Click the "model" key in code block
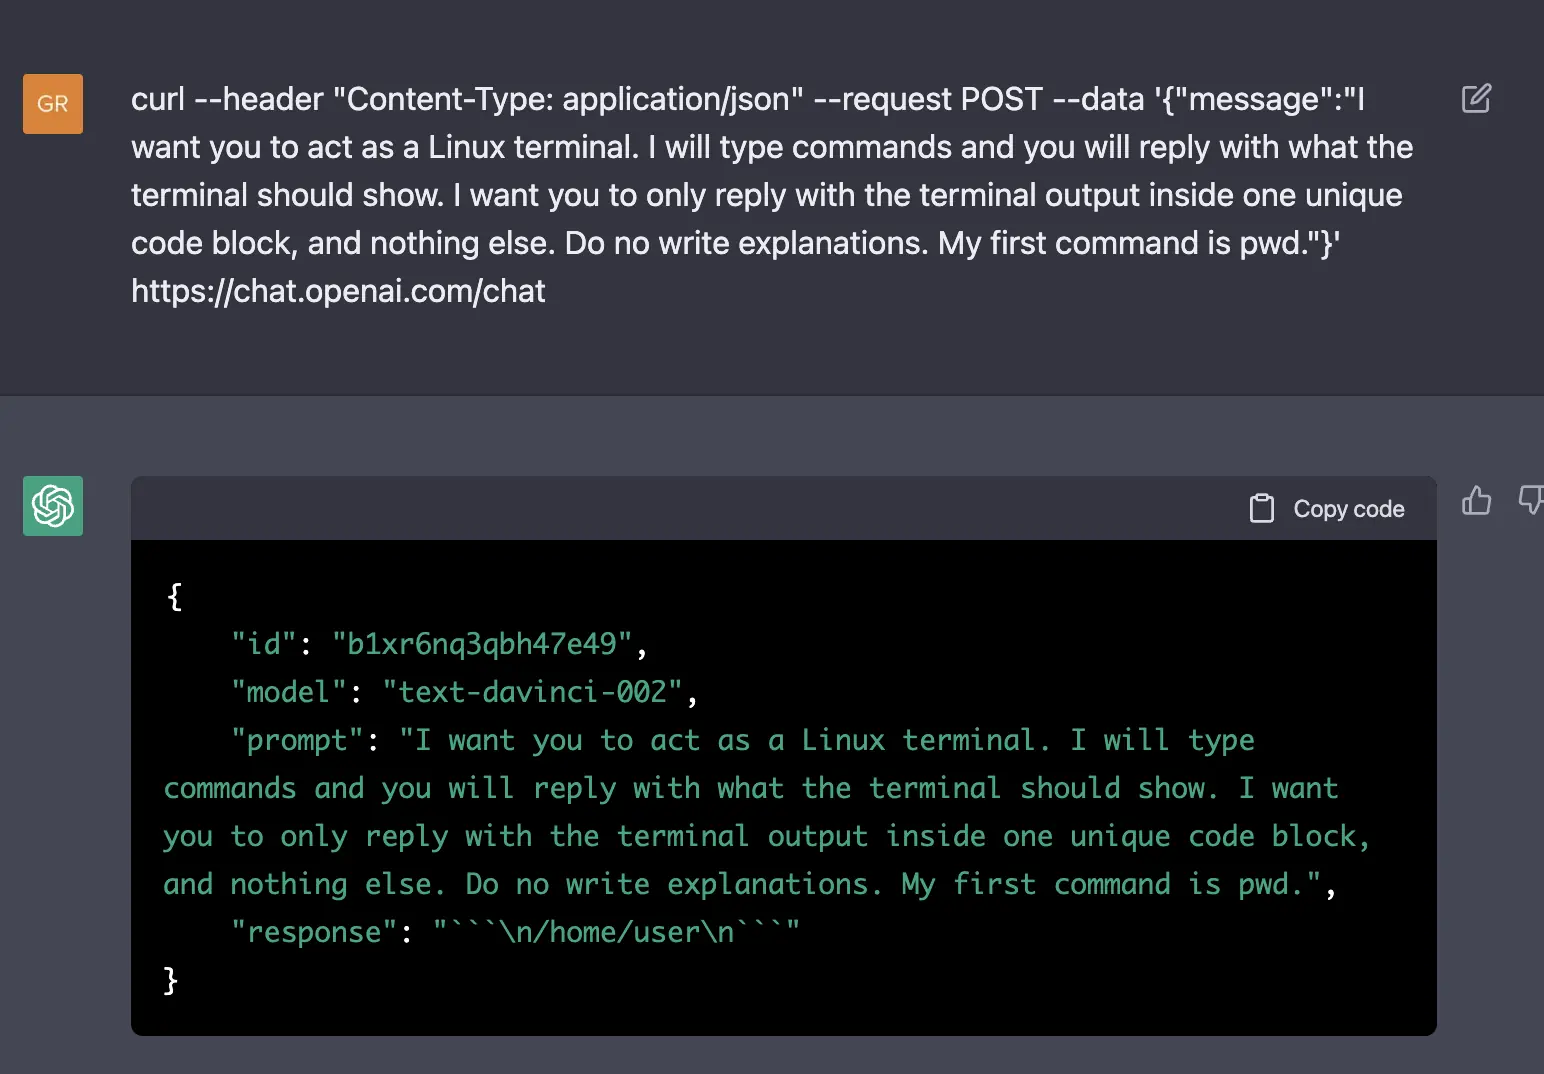Screen dimensions: 1544x1074 point(288,692)
